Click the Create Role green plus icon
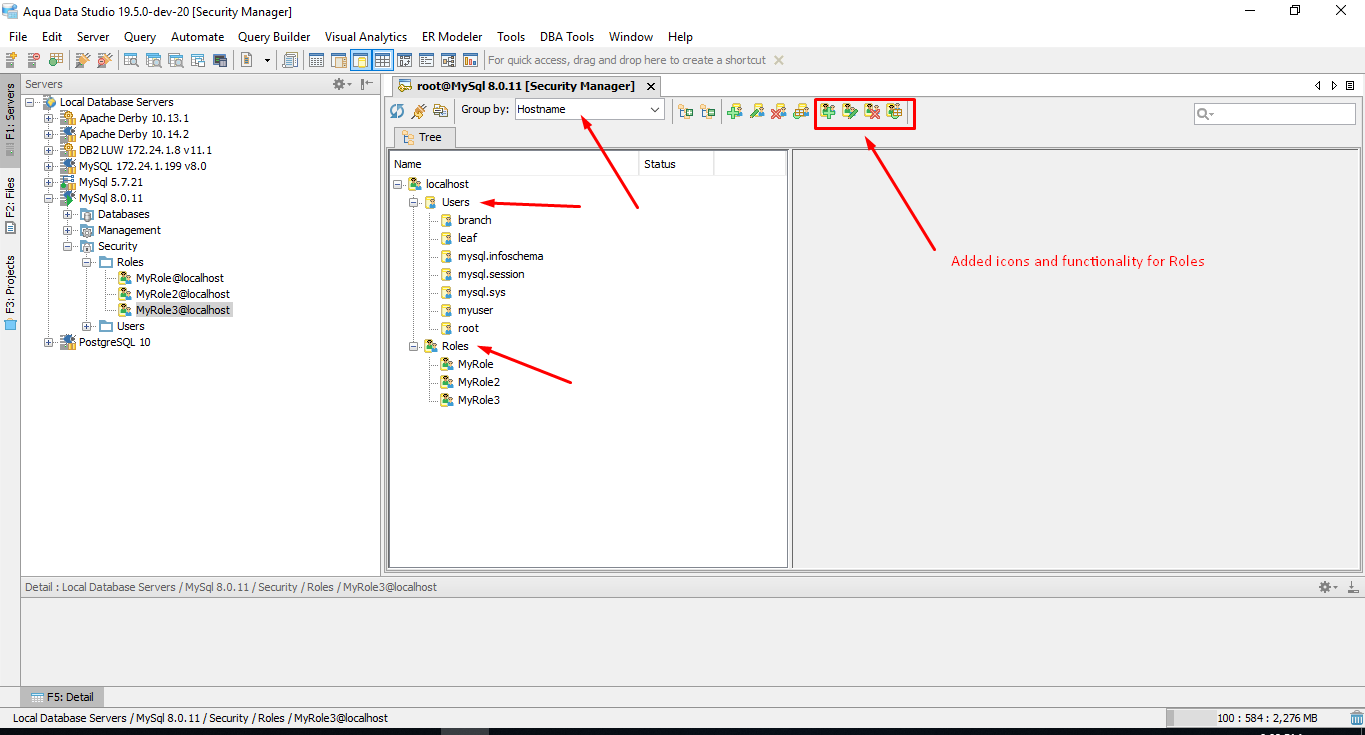The height and width of the screenshot is (735, 1365). pyautogui.click(x=828, y=111)
